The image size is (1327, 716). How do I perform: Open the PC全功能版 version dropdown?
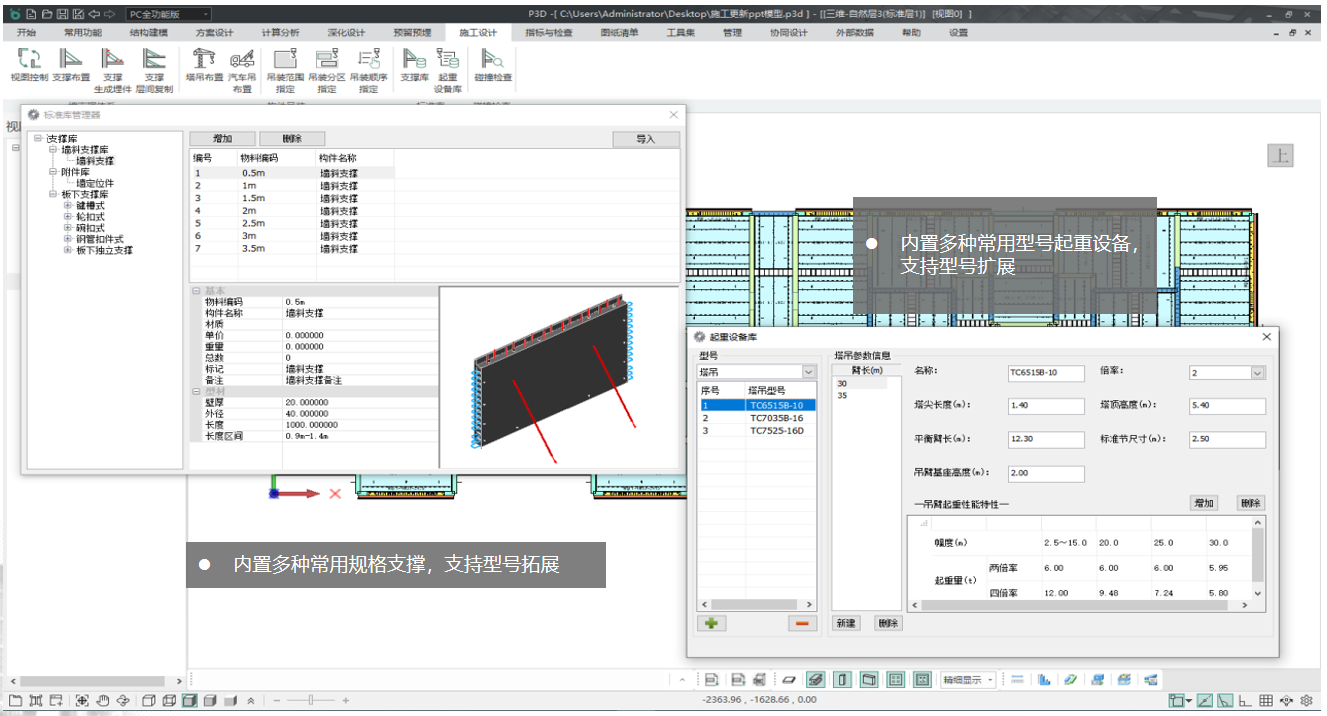coord(206,15)
